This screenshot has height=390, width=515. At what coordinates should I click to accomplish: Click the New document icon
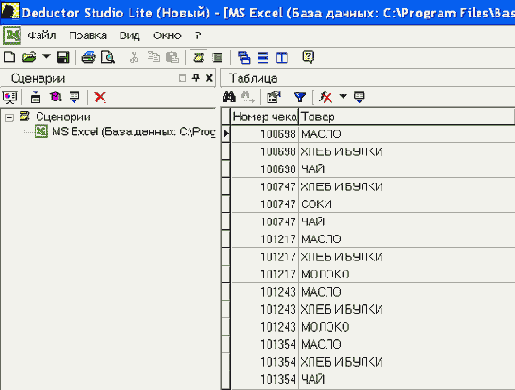click(9, 57)
